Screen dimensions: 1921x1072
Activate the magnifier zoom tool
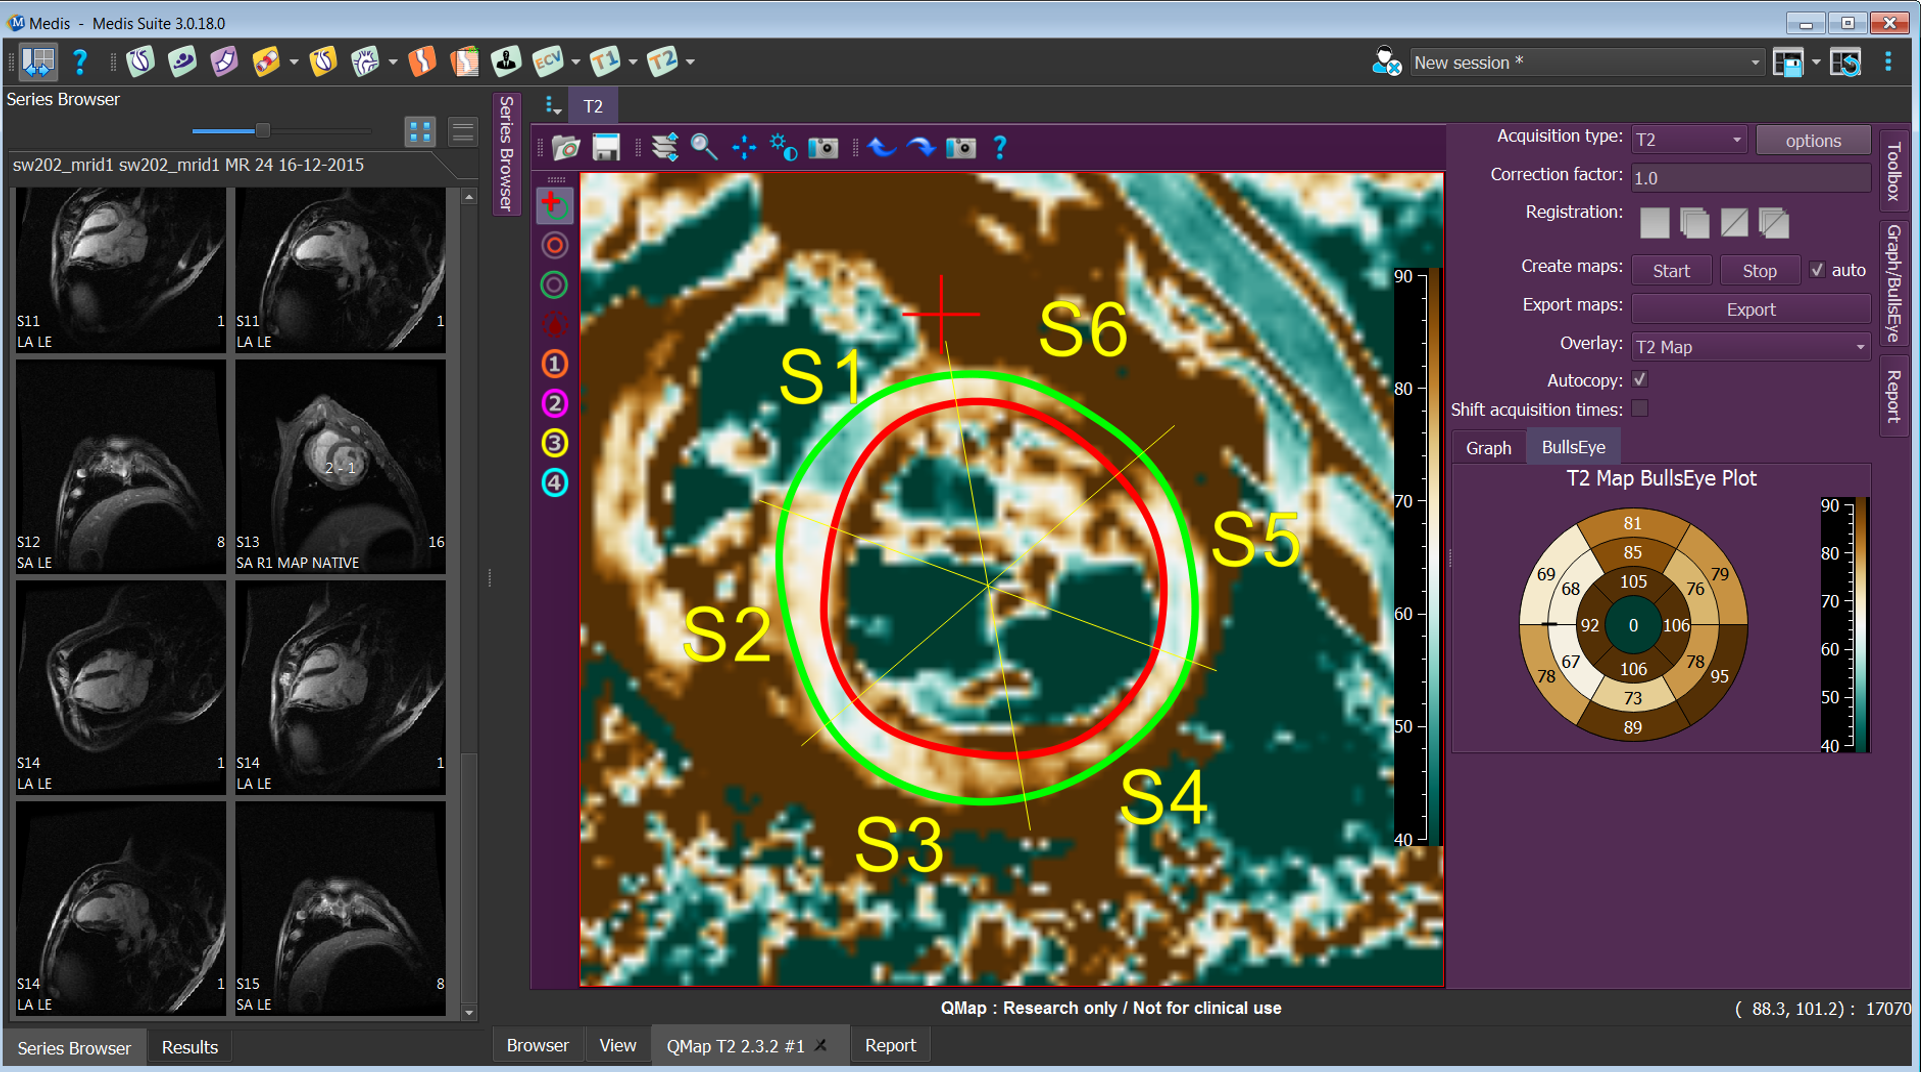point(704,148)
